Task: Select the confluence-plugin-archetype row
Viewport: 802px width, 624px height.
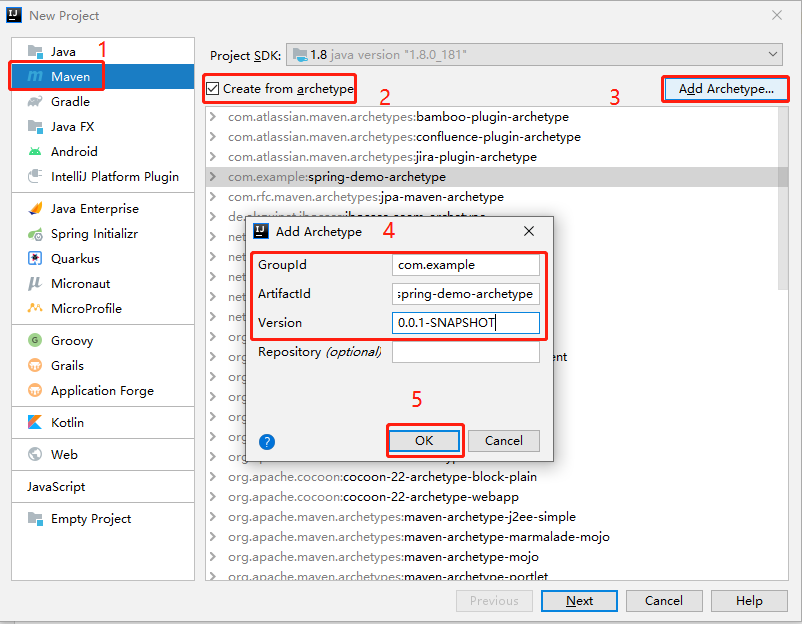Action: (x=492, y=137)
